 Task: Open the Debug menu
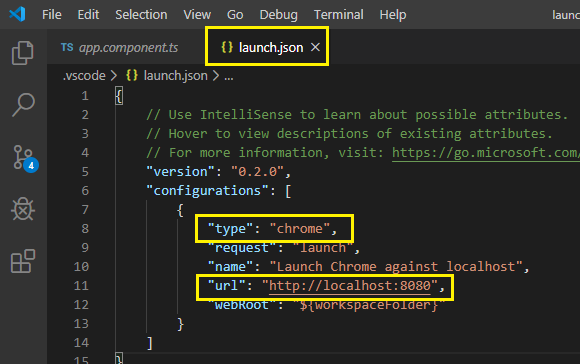[279, 15]
